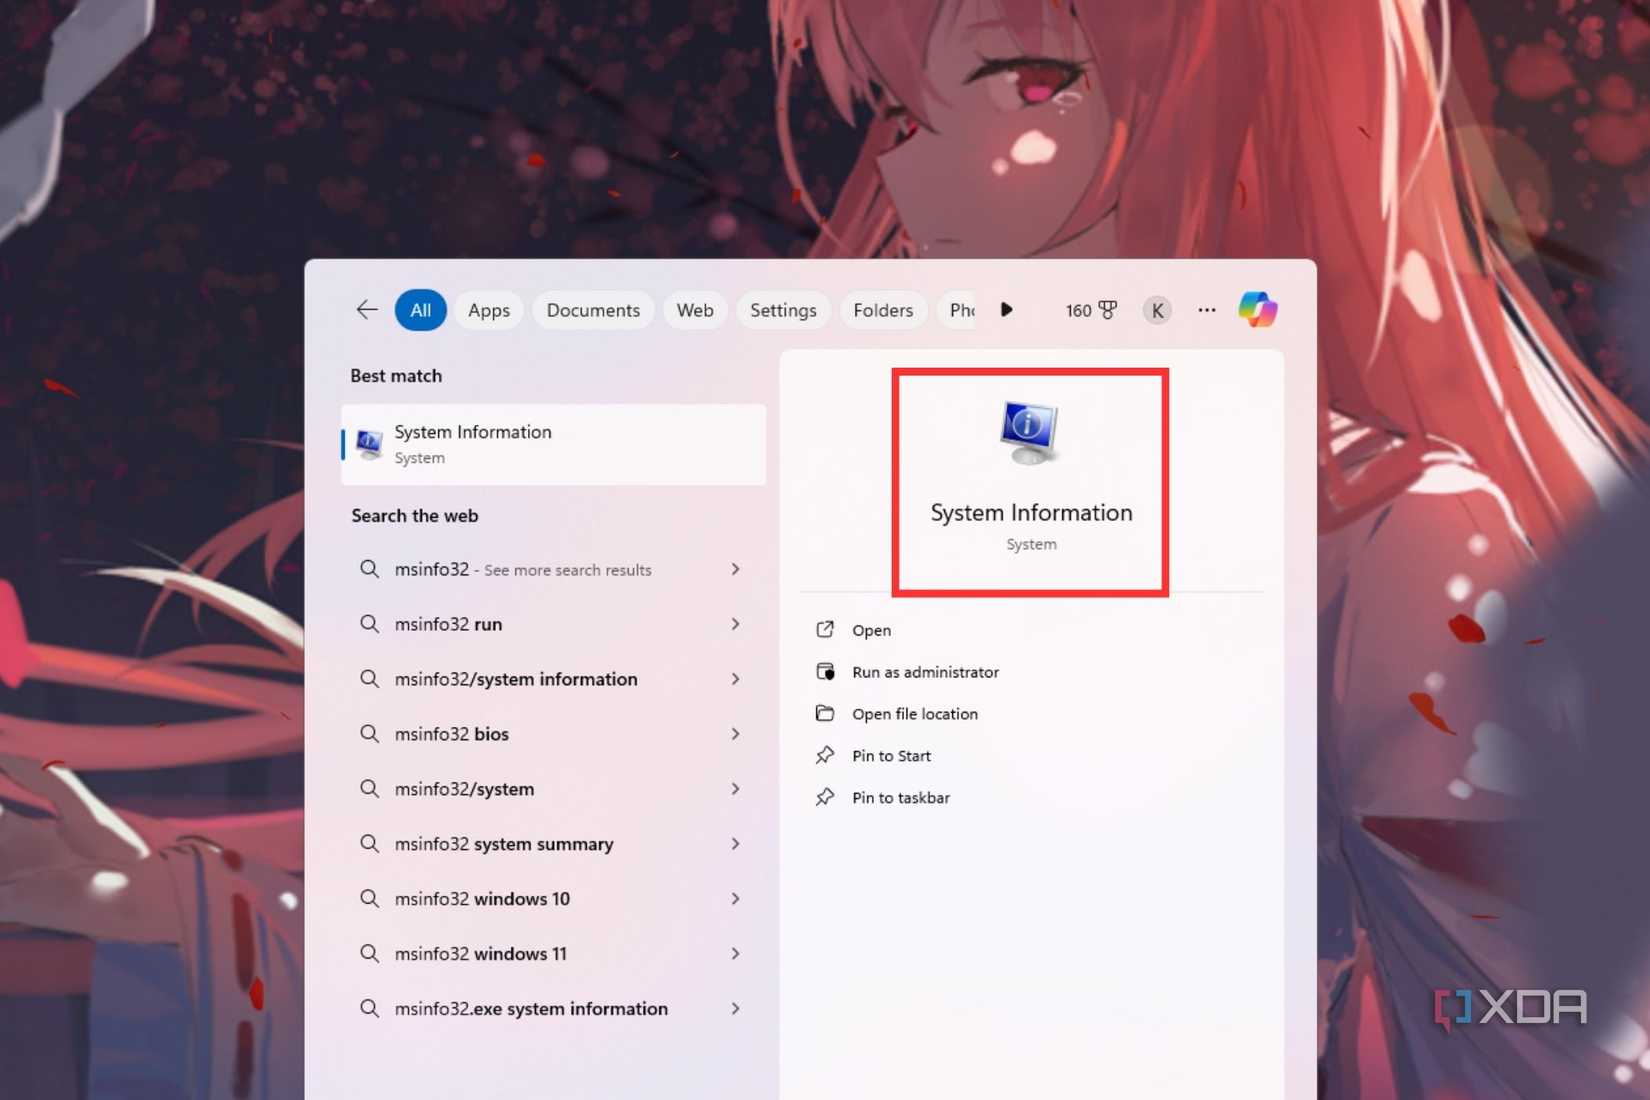This screenshot has height=1100, width=1650.
Task: Click search icon beside msinfo32 windows 10
Action: (369, 899)
